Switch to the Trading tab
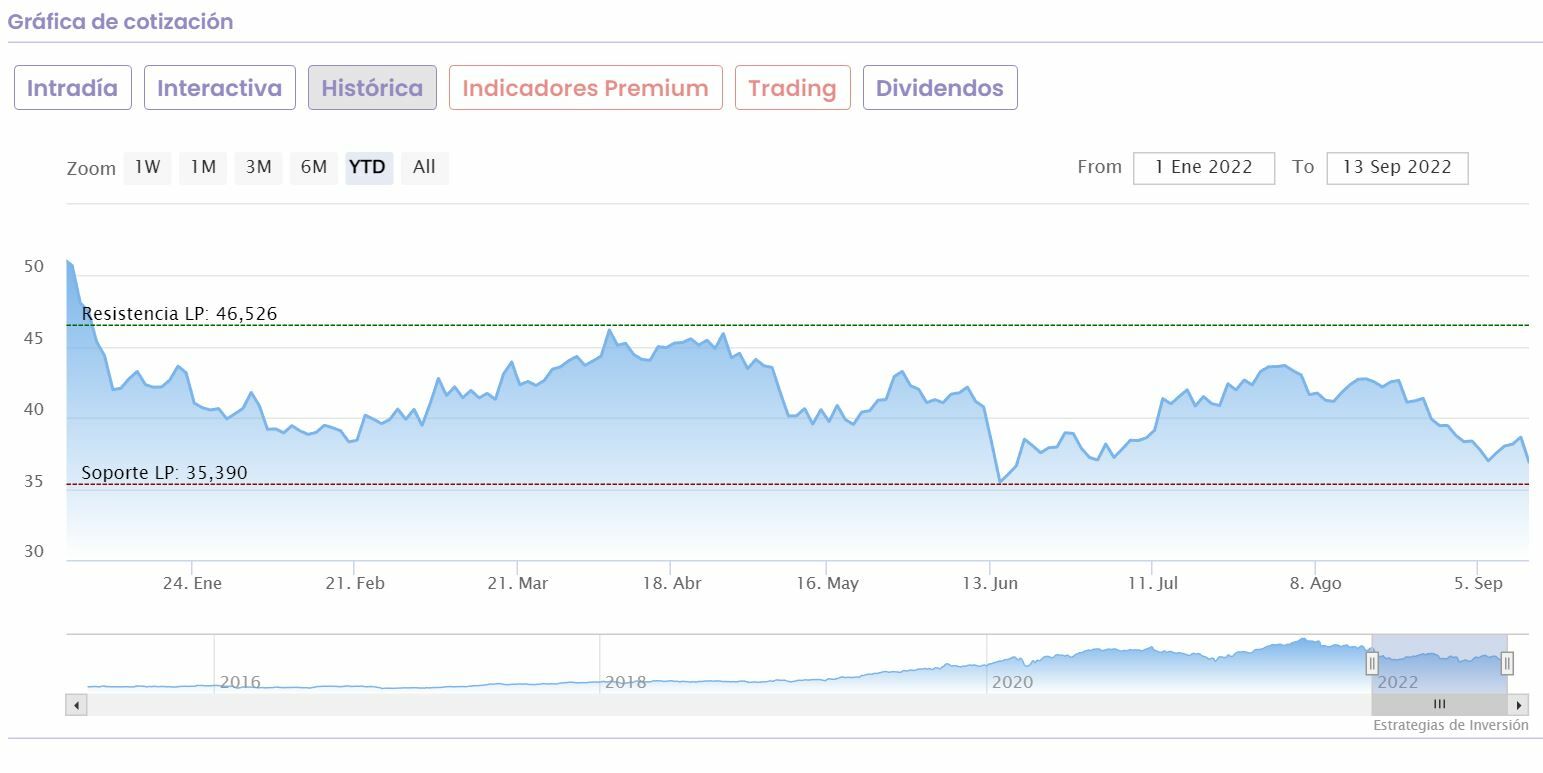The width and height of the screenshot is (1543, 773). coord(792,88)
